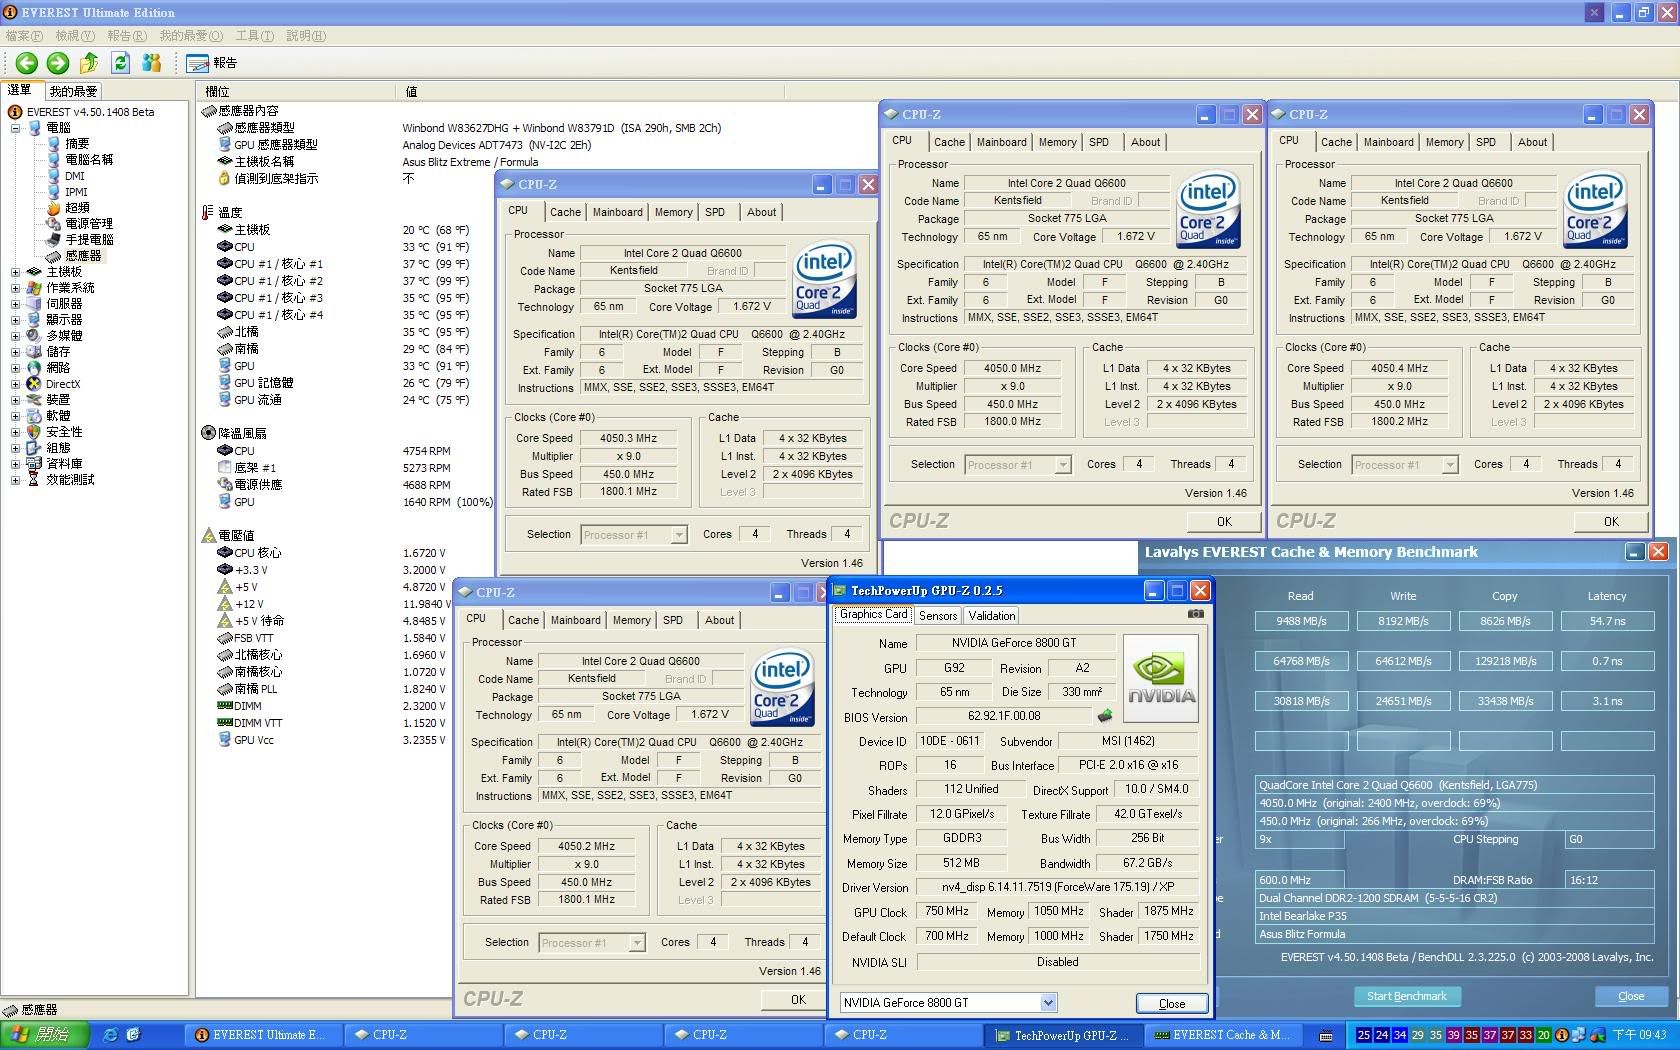Open Cache tab in the 4050.2 MHz CPU-Z window
This screenshot has height=1050, width=1680.
[x=523, y=620]
